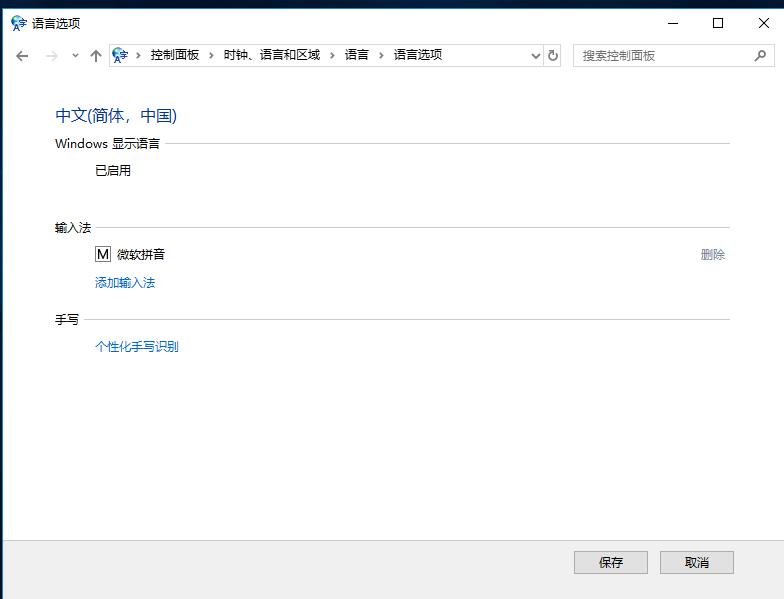Open the 个性化手写识别 link
Screen dimensions: 784x599
pyautogui.click(x=137, y=347)
